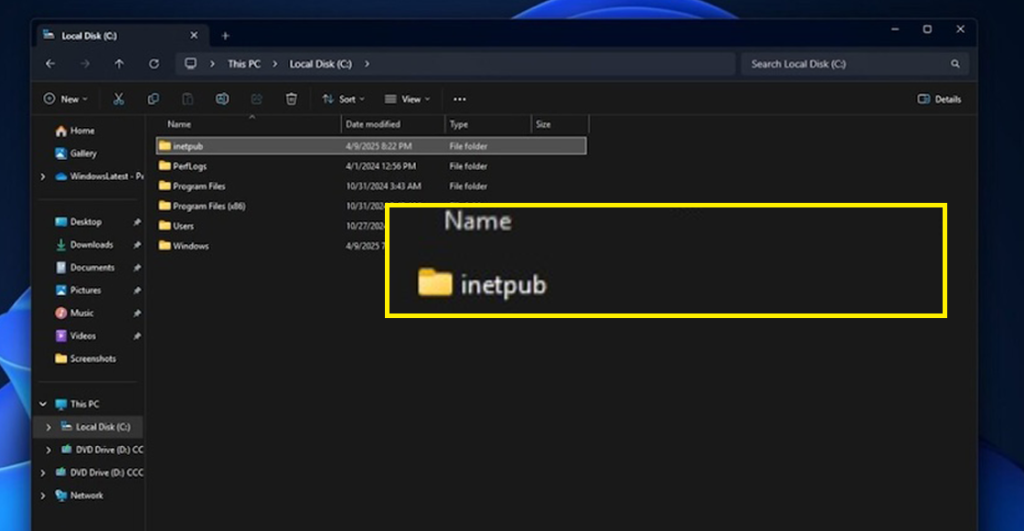This screenshot has width=1024, height=531.
Task: Click the search magnifier icon
Action: coord(955,64)
